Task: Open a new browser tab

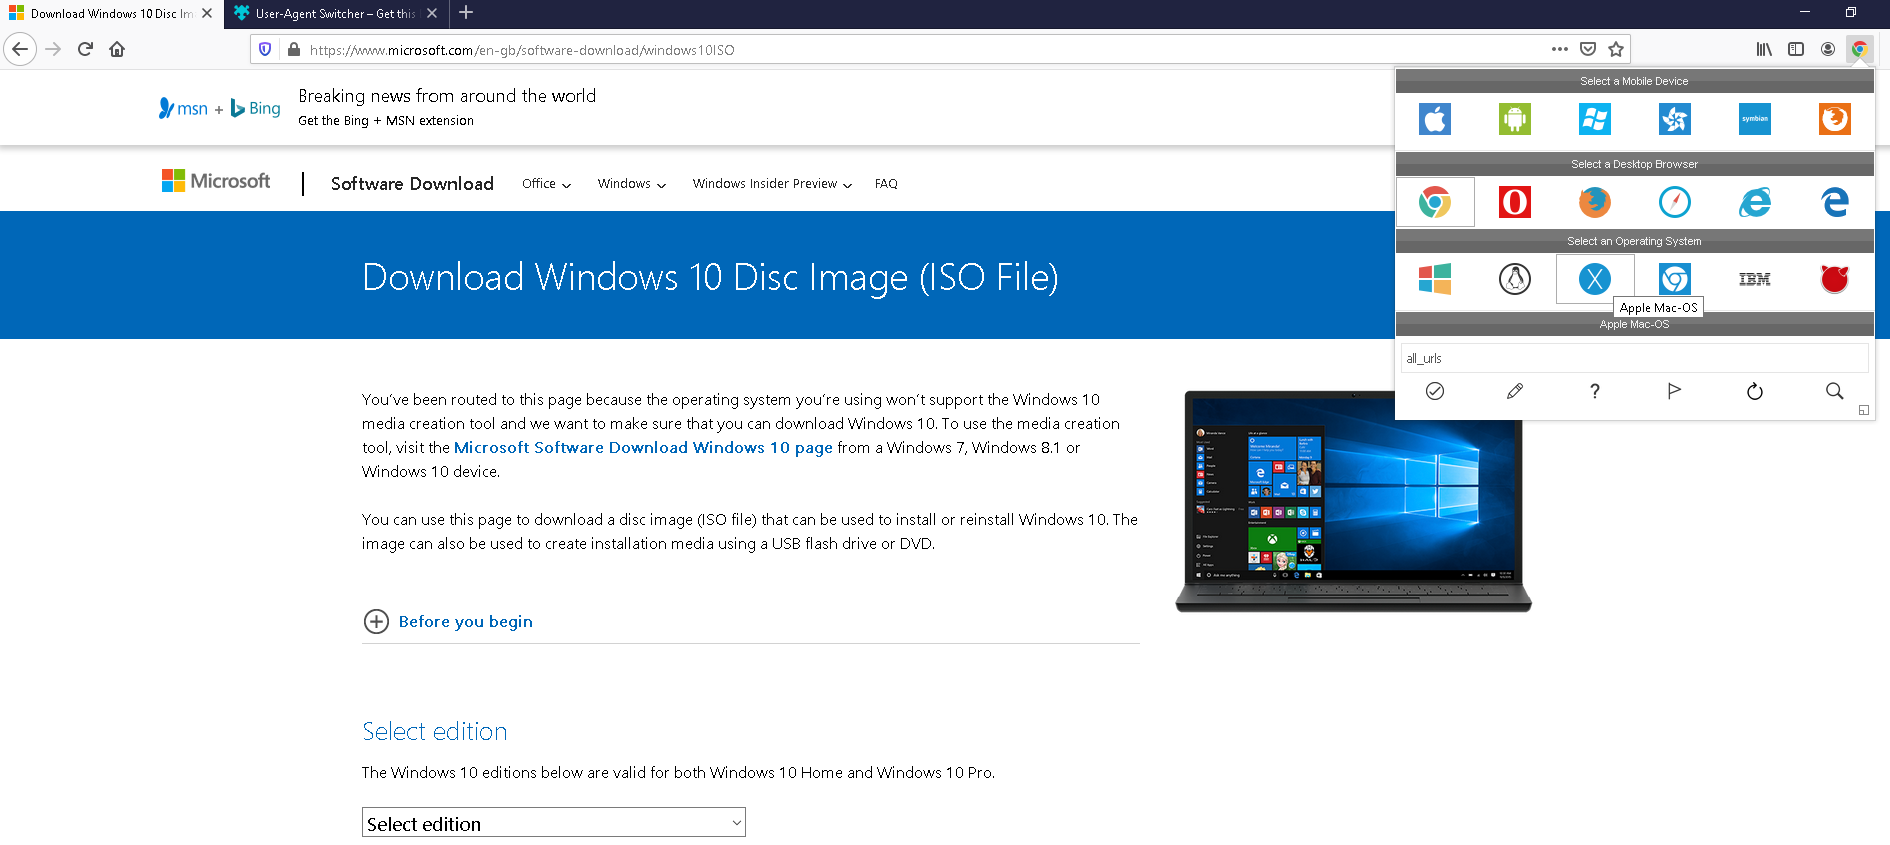Action: pos(466,13)
